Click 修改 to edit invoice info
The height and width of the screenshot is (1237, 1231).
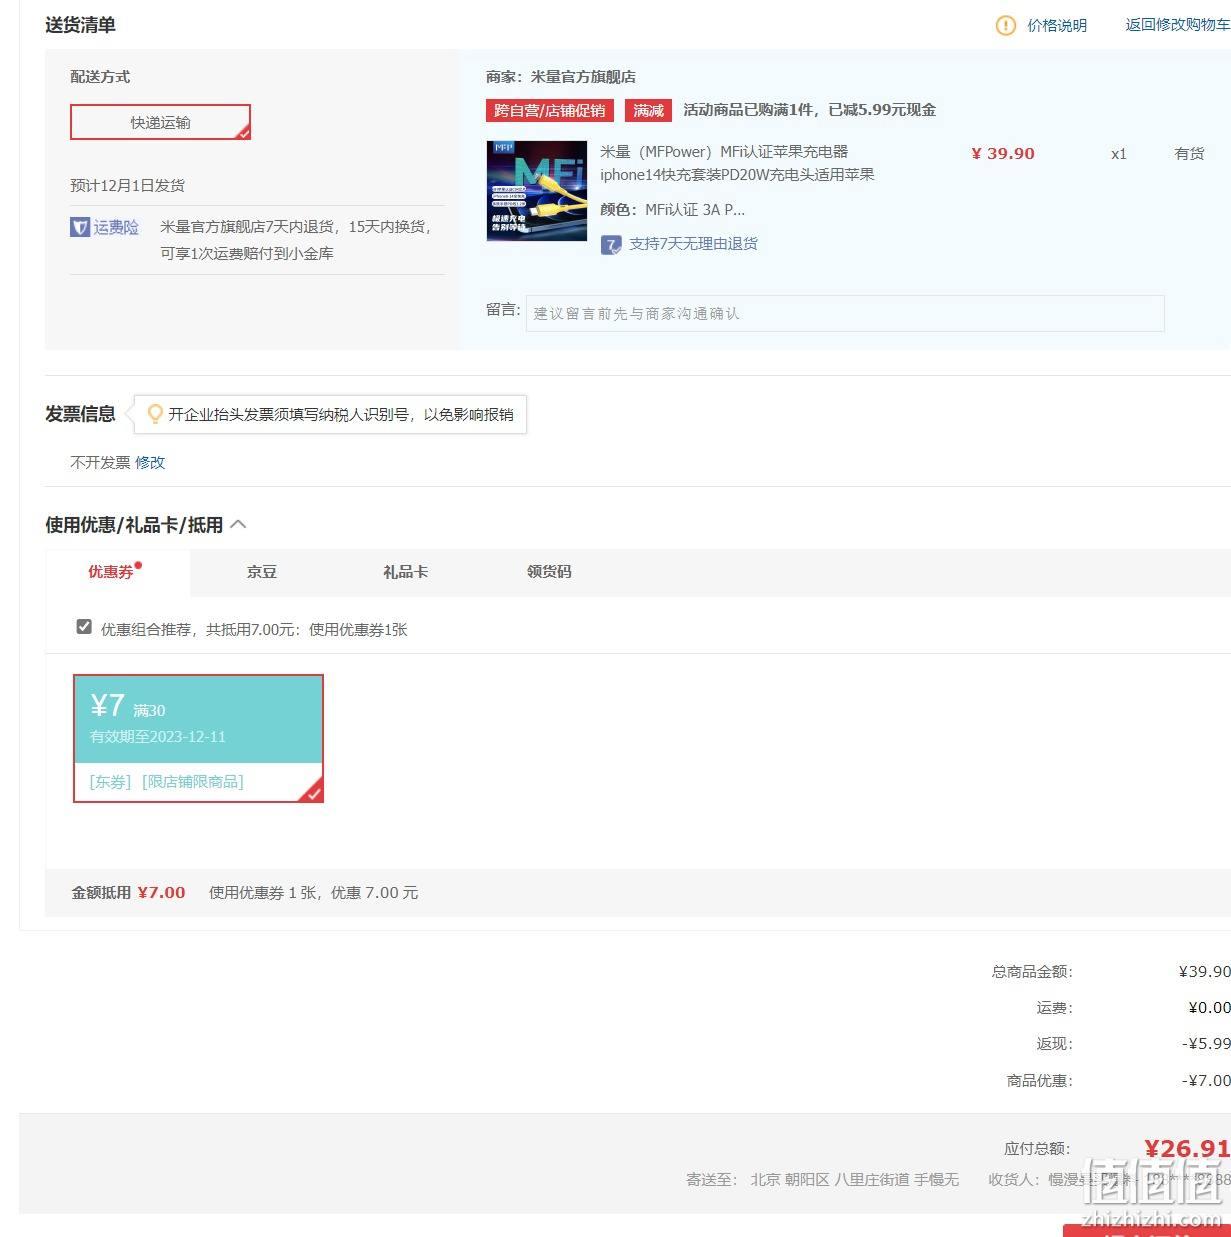[150, 462]
